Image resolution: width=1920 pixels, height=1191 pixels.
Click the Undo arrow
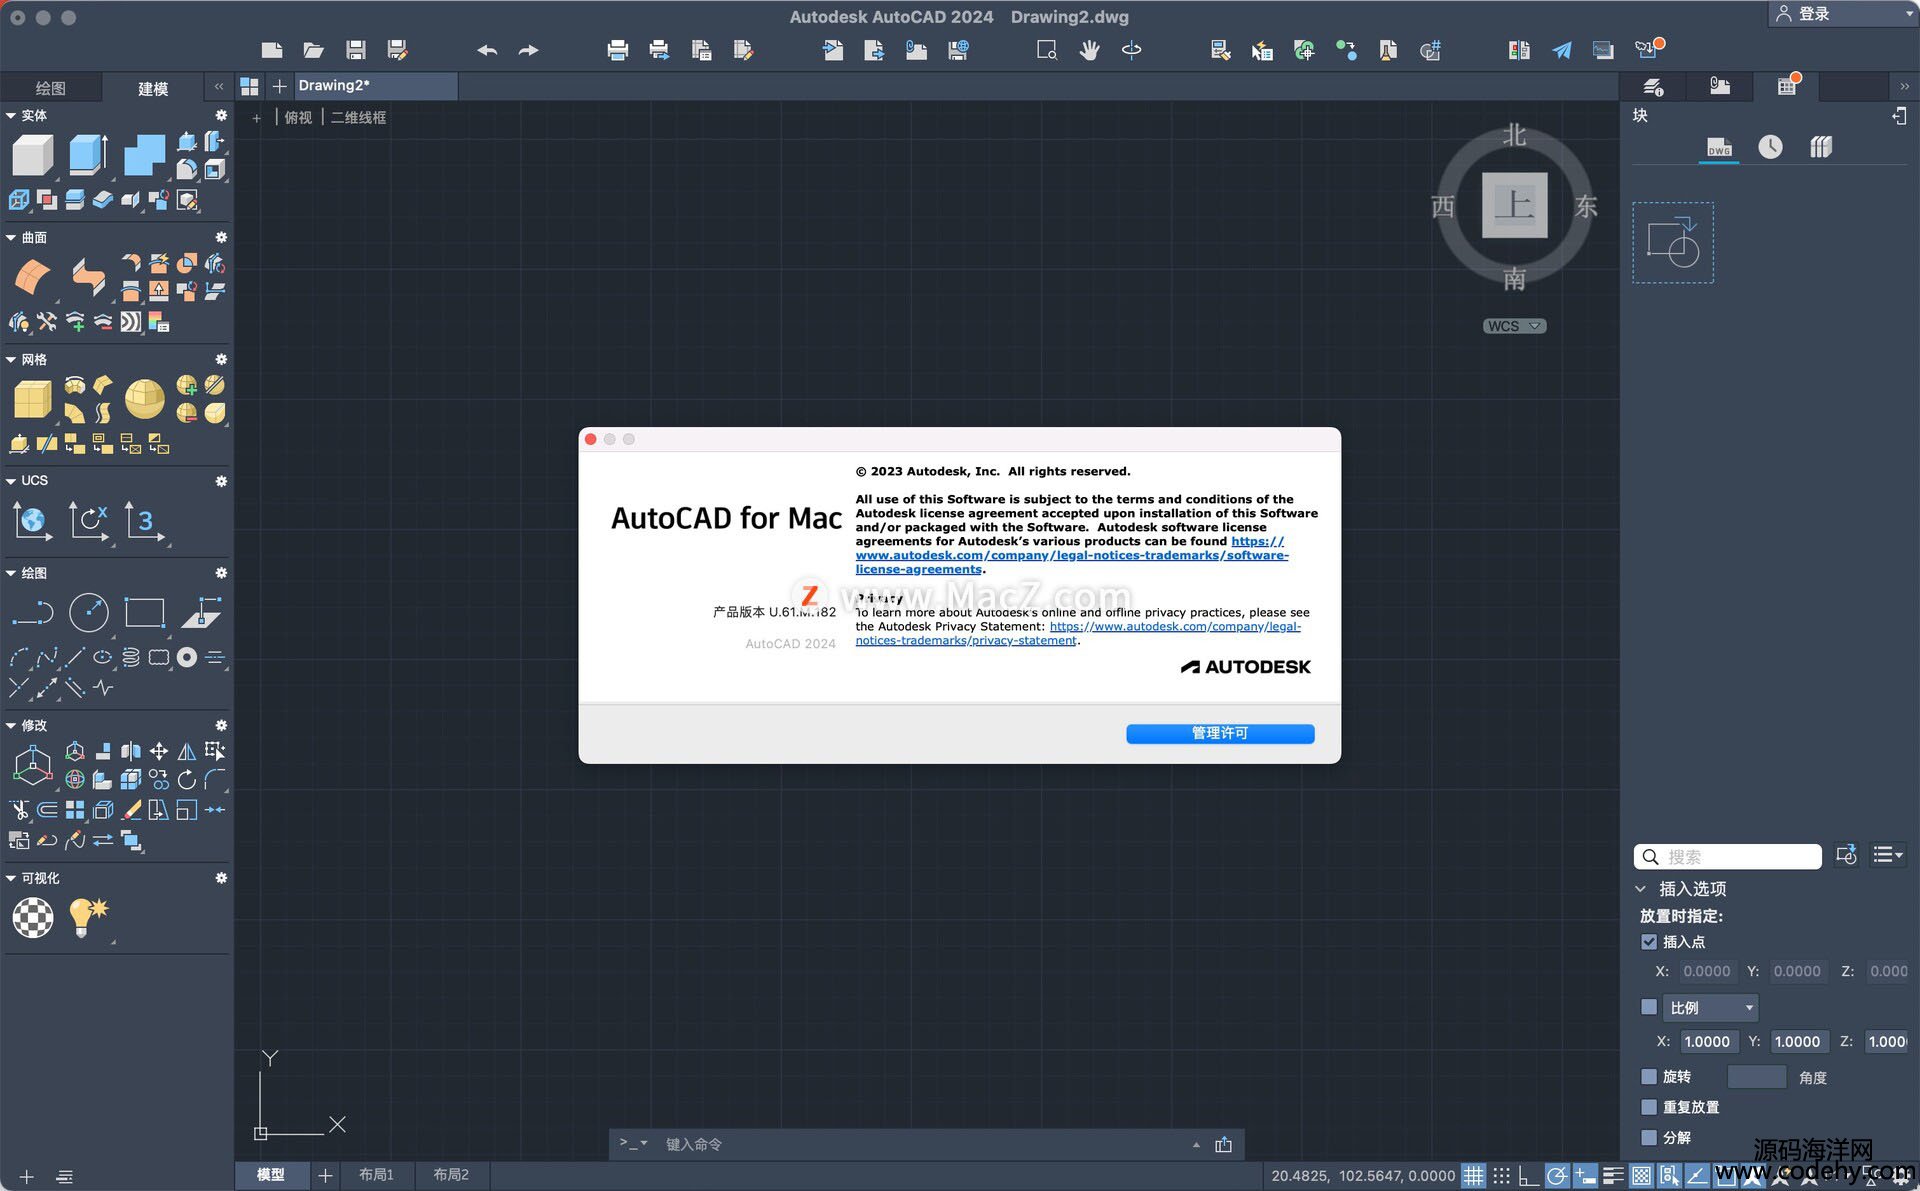(x=487, y=50)
